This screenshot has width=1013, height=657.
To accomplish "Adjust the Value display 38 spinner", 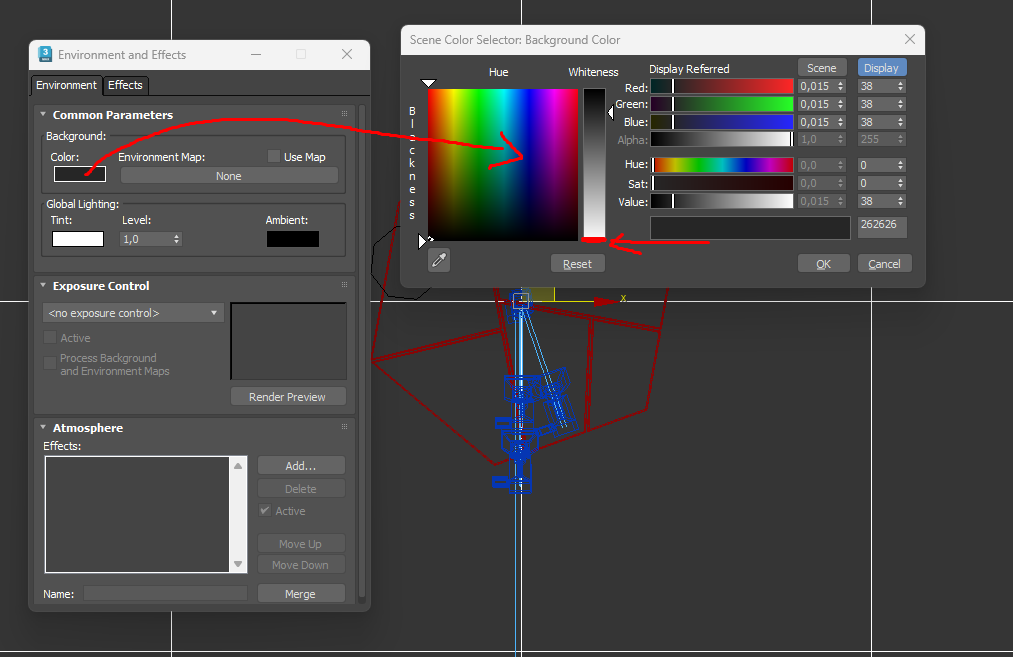I will click(900, 202).
